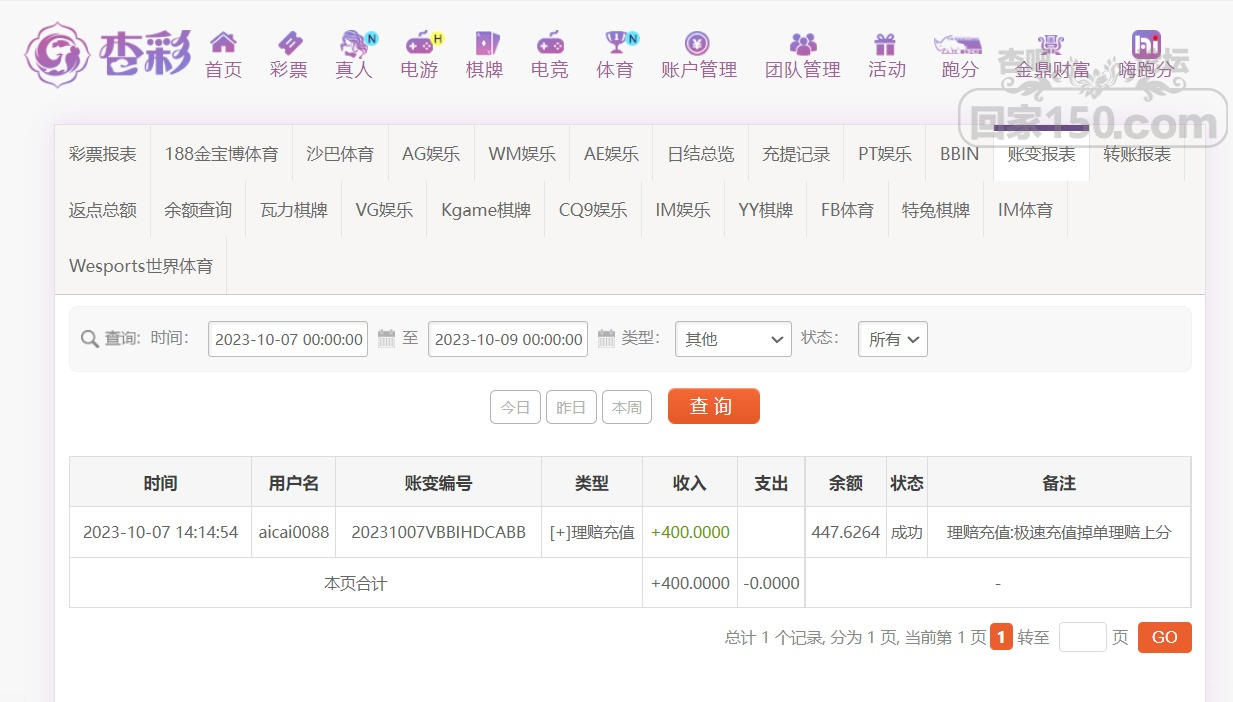Image resolution: width=1233 pixels, height=702 pixels.
Task: Select the 账变报表 tab
Action: [x=1041, y=154]
